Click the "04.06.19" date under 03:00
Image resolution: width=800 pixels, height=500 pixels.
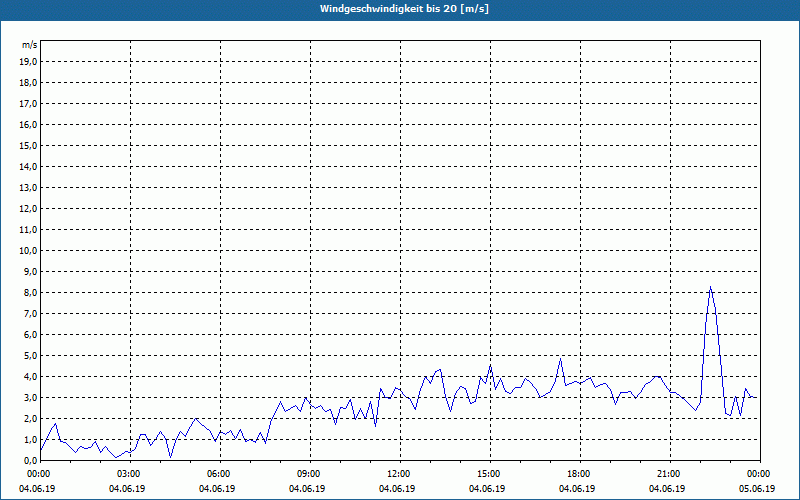(x=127, y=489)
